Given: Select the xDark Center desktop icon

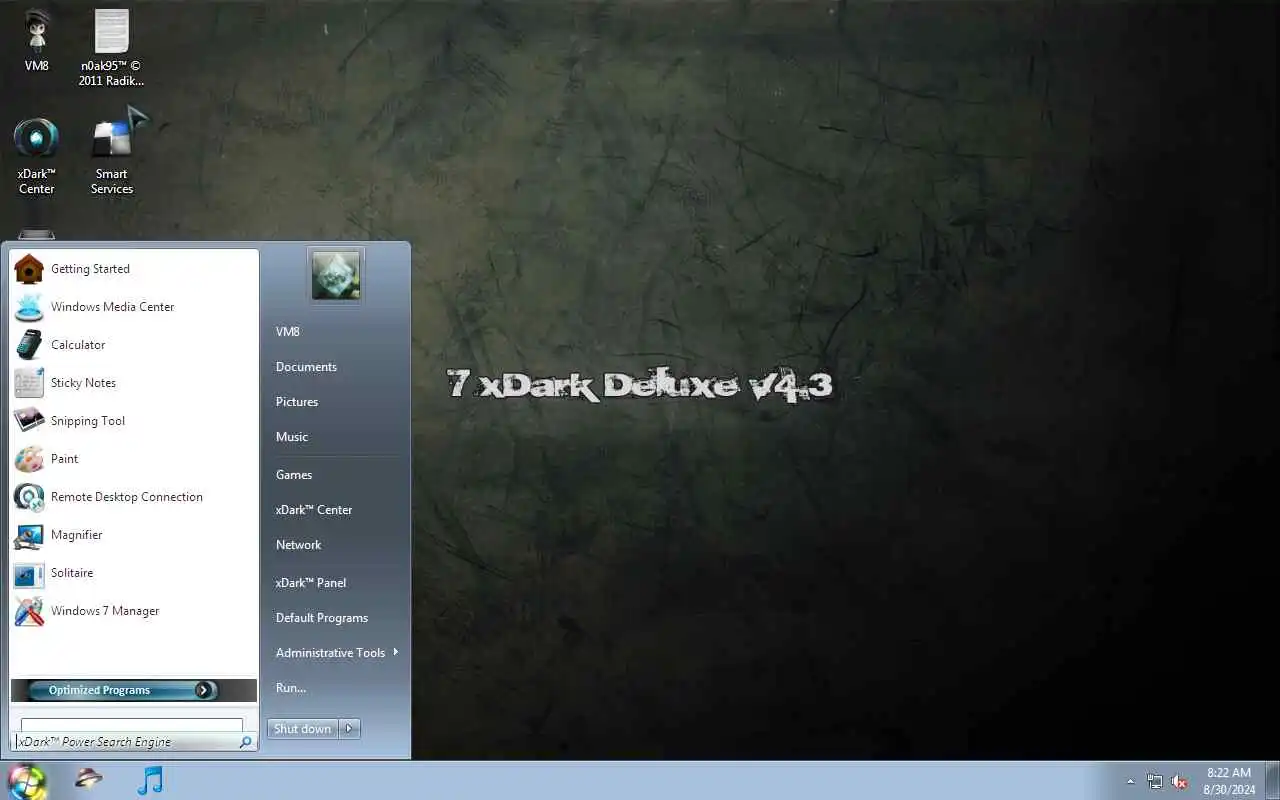Looking at the screenshot, I should 37,156.
